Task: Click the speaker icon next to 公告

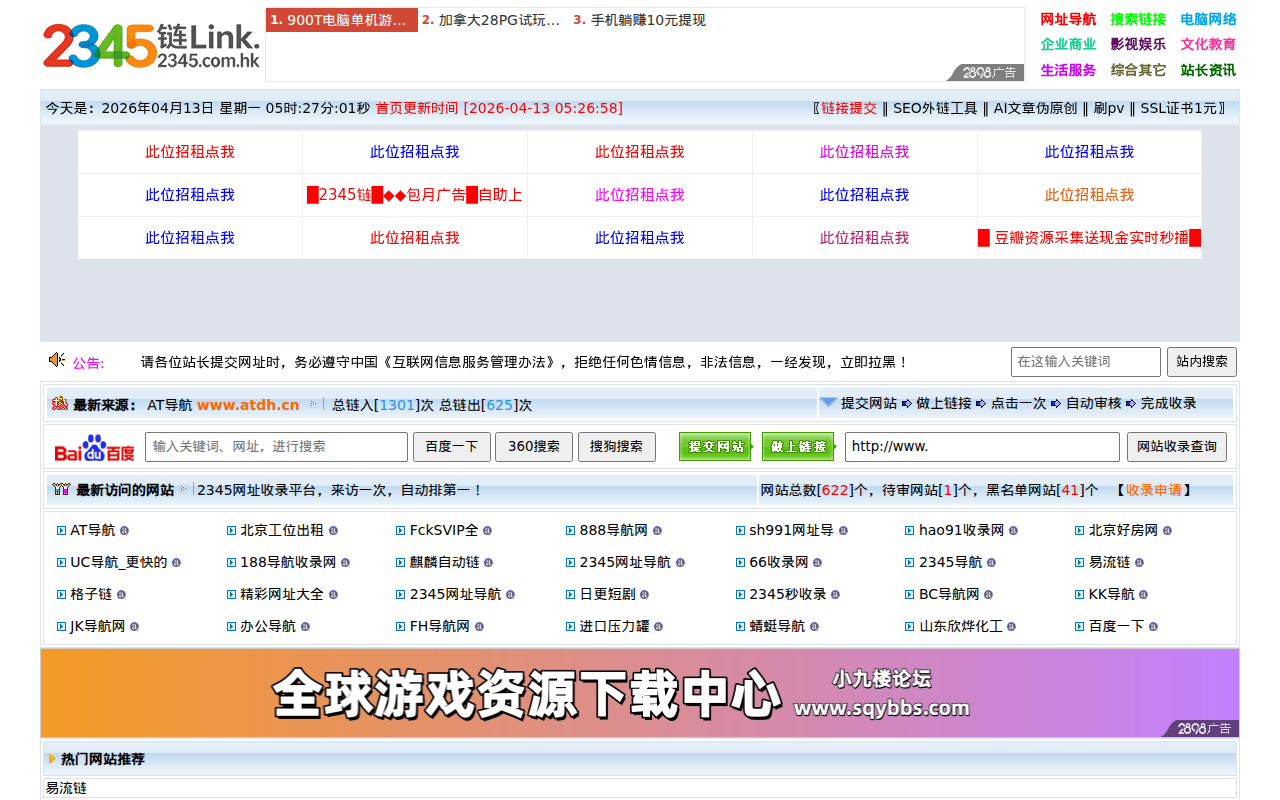Action: (56, 361)
